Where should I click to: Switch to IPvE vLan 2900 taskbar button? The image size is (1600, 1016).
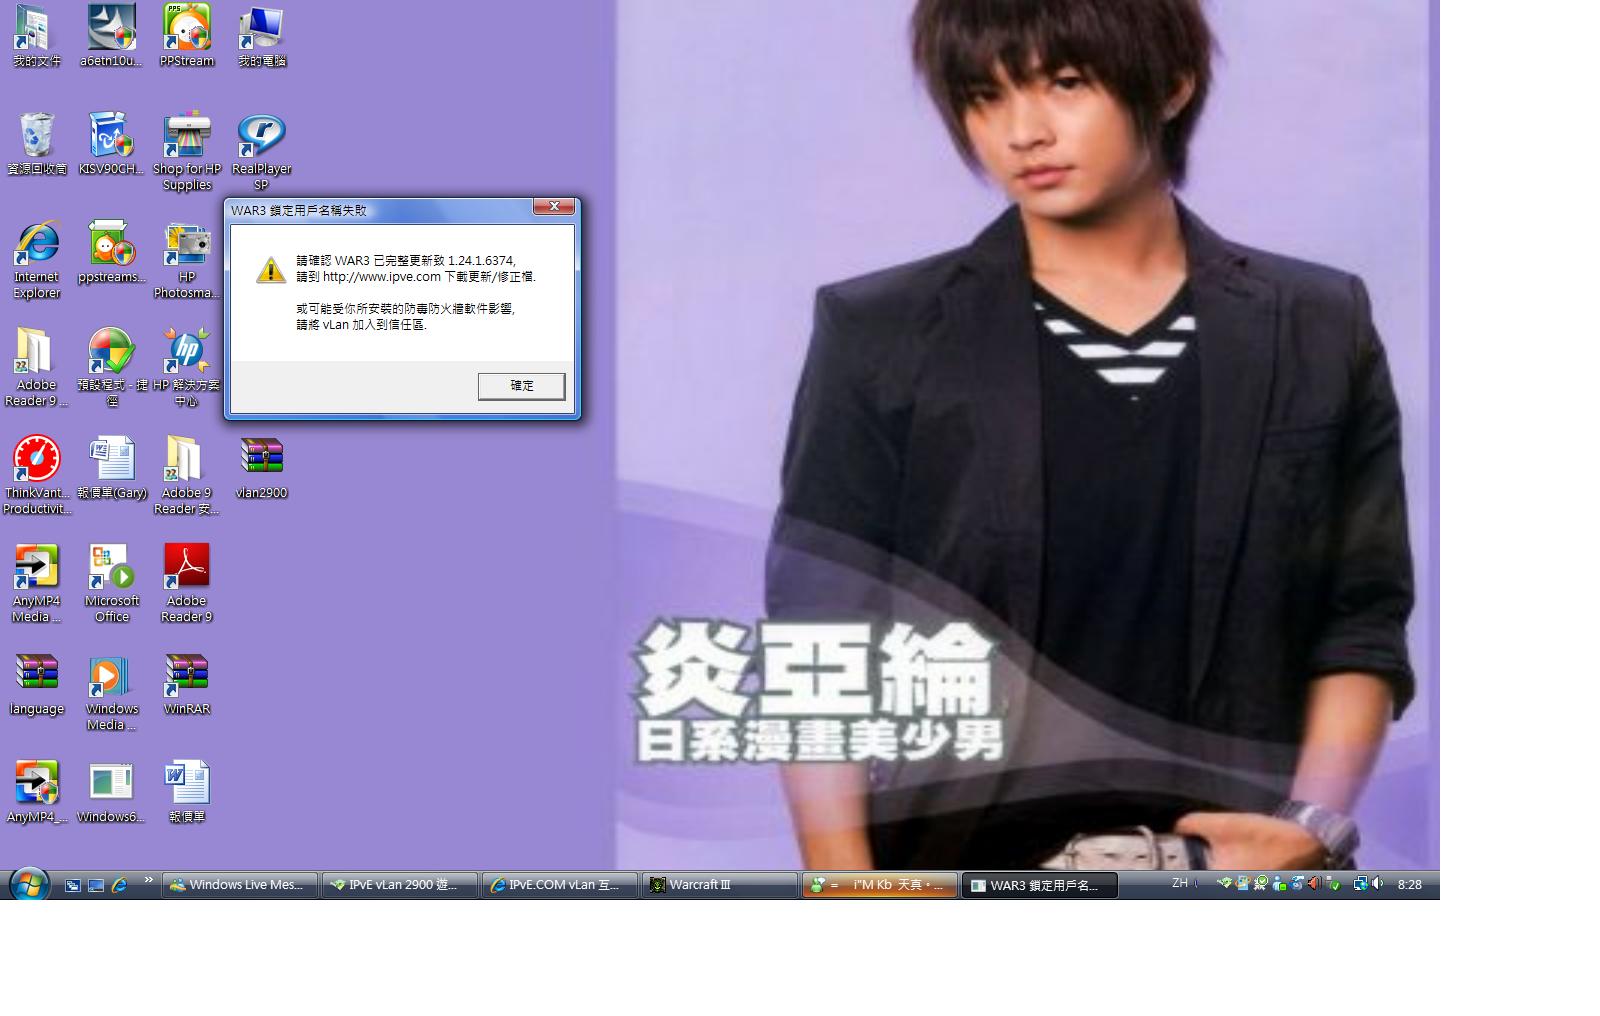coord(400,885)
